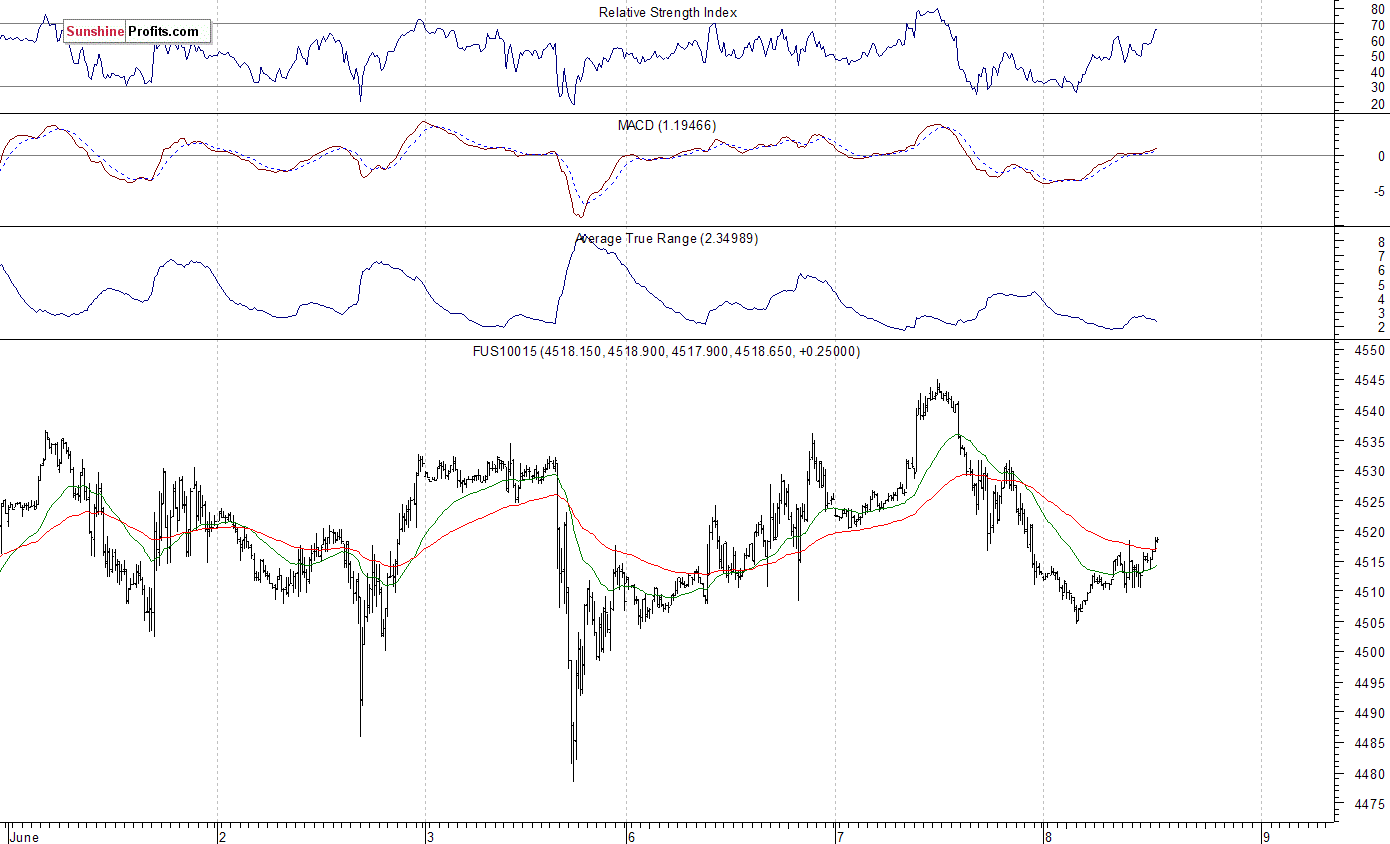The width and height of the screenshot is (1390, 844).
Task: Click the 4535 price axis value
Action: pos(1370,442)
